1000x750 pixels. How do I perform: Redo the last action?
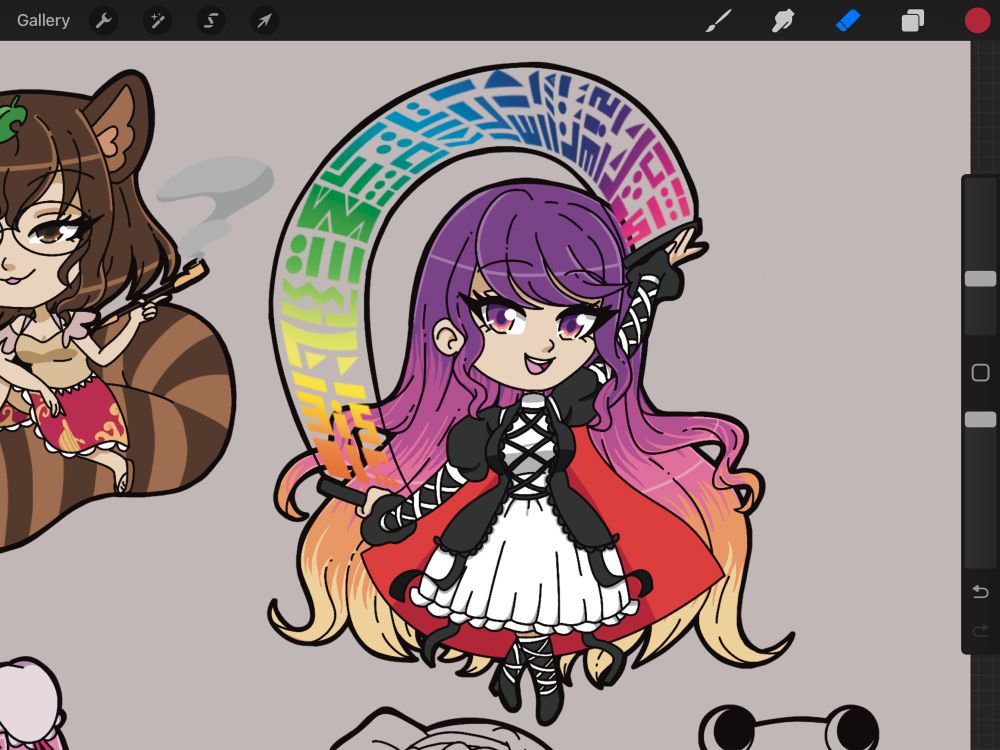point(980,631)
